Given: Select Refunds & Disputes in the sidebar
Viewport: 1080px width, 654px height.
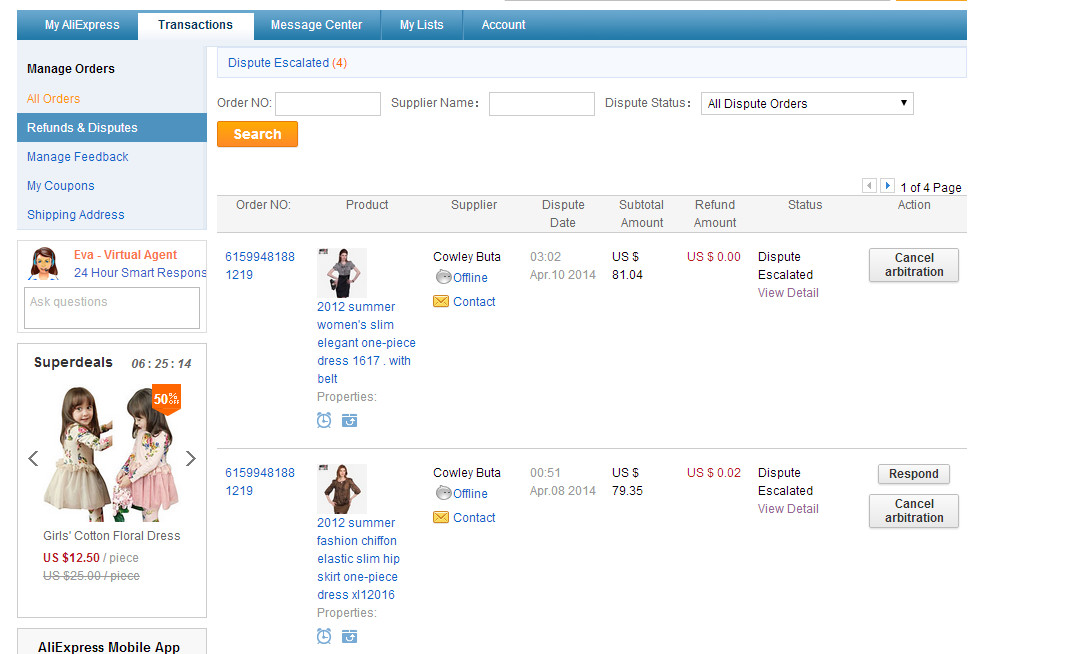Looking at the screenshot, I should [x=112, y=127].
